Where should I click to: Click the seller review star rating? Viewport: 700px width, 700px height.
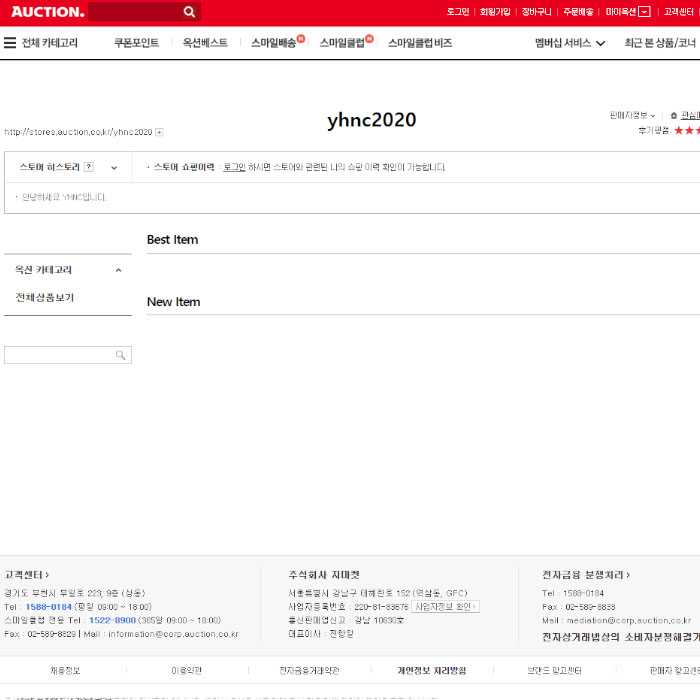coord(686,130)
